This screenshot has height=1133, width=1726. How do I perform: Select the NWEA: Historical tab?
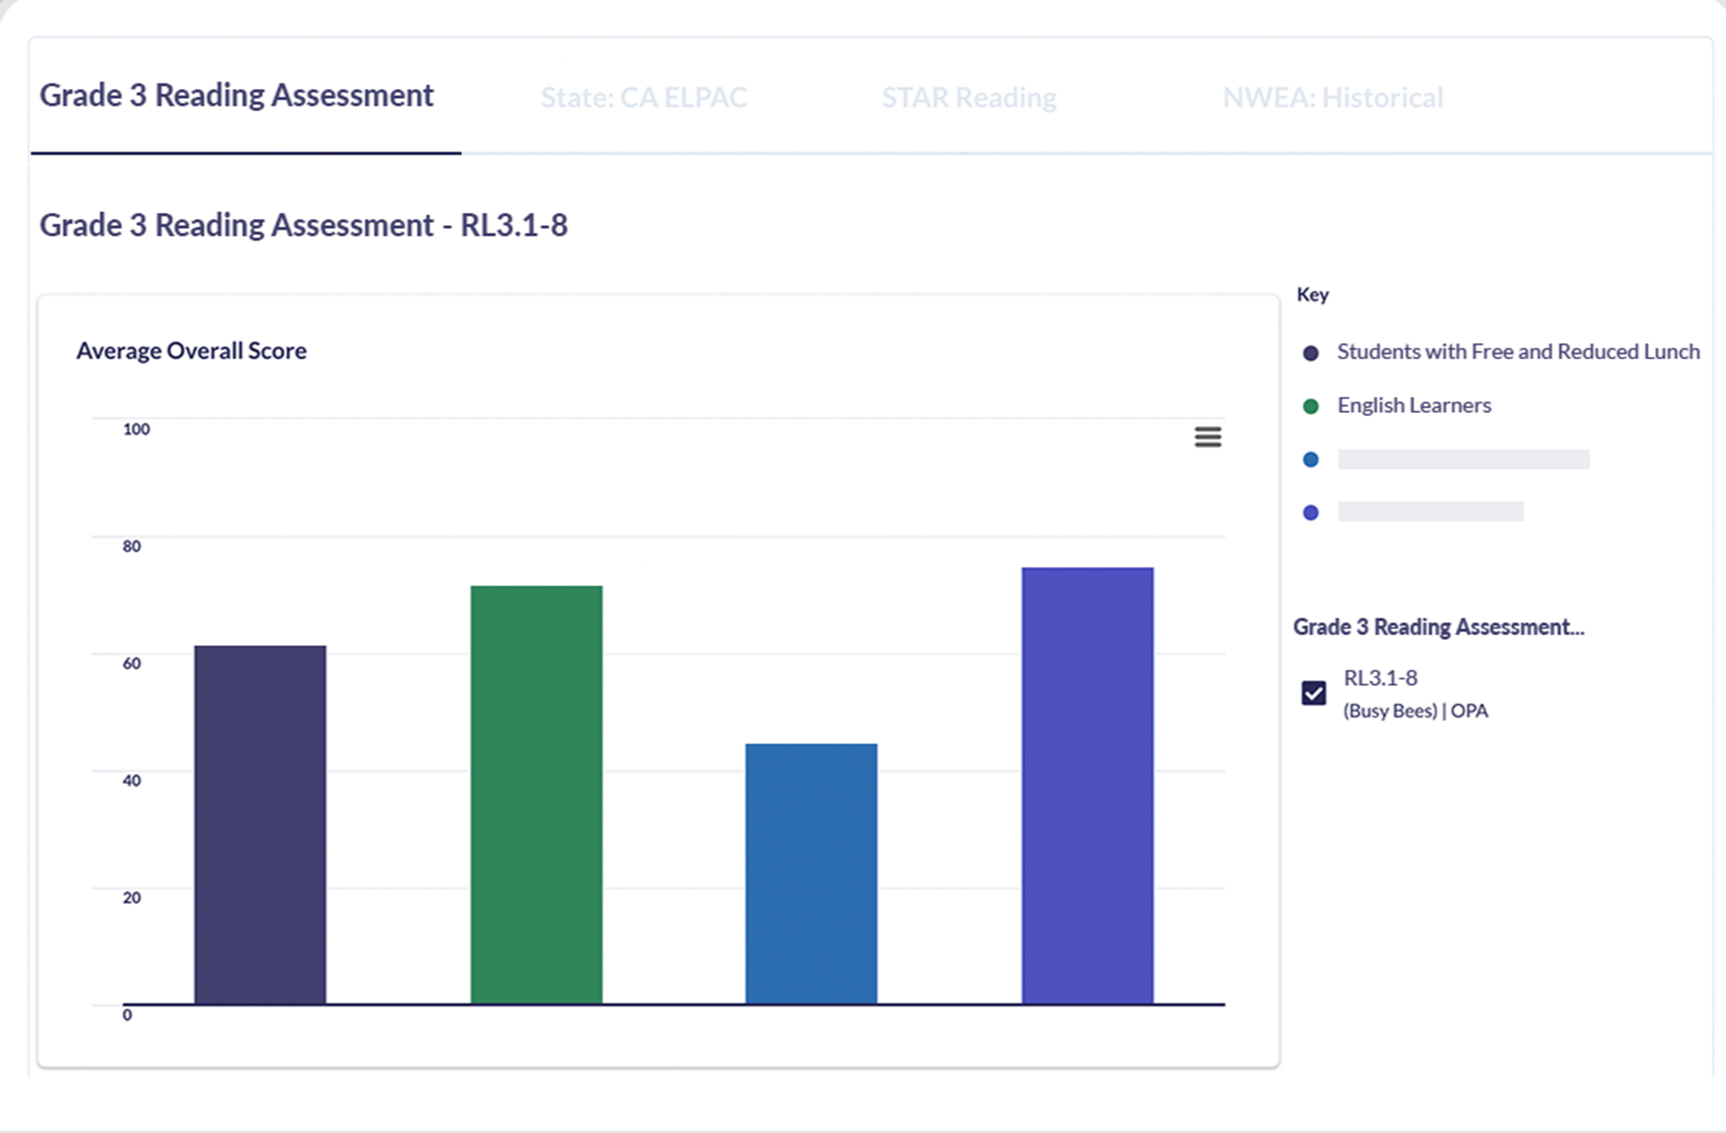[x=1332, y=97]
